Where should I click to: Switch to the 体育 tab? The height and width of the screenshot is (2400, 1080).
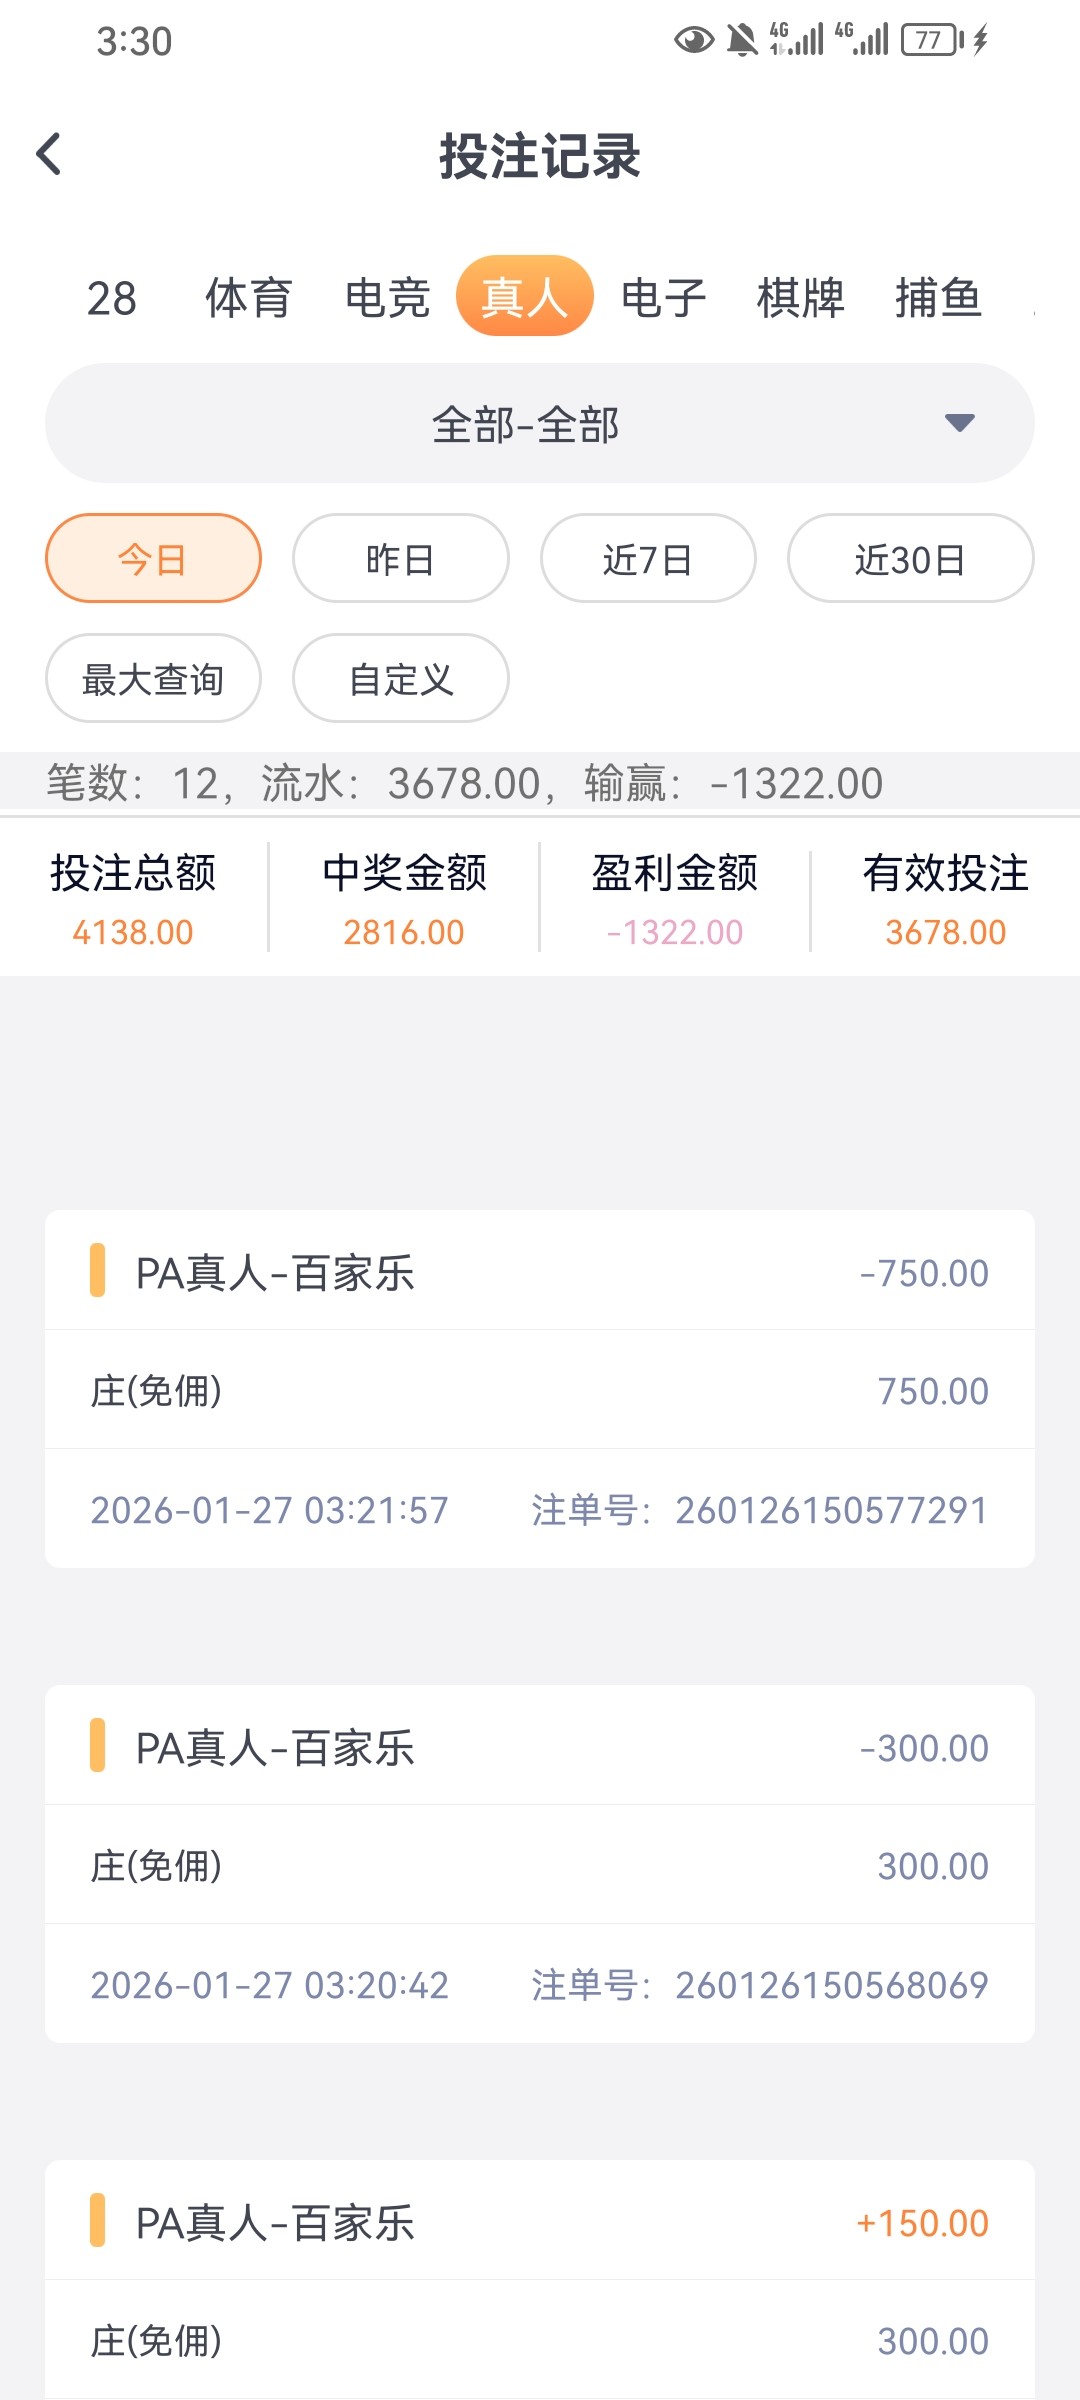[x=248, y=297]
